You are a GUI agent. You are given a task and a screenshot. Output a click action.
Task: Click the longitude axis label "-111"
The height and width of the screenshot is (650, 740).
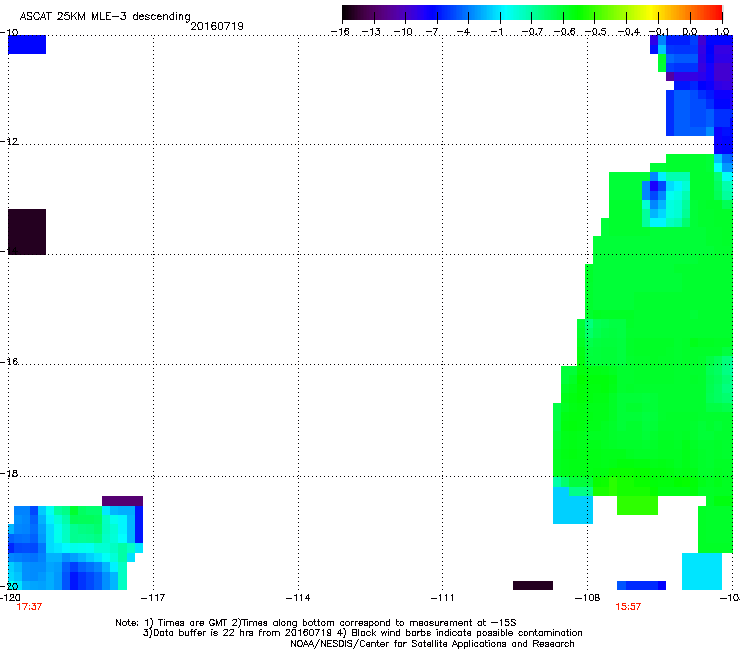coord(443,598)
